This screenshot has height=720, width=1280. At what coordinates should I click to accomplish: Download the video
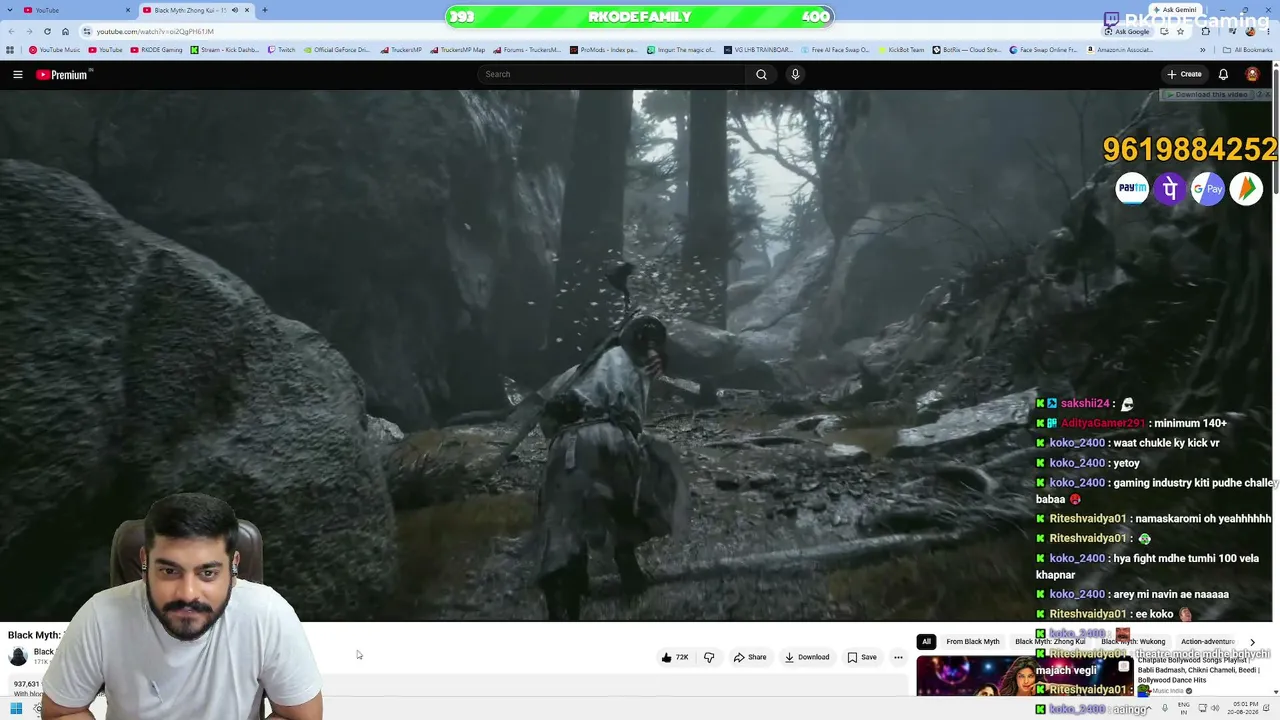tap(807, 657)
